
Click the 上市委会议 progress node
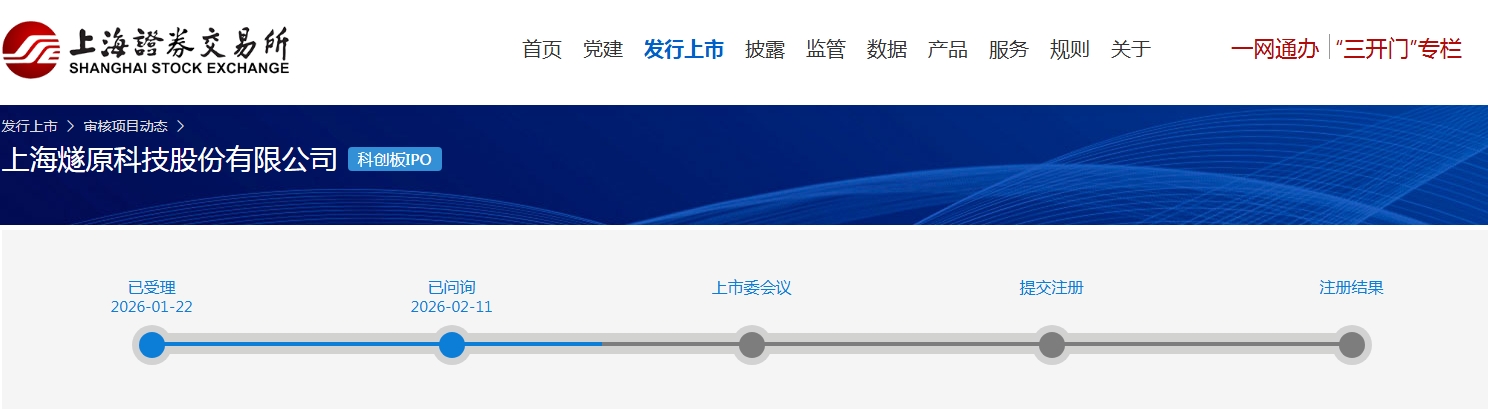(752, 345)
